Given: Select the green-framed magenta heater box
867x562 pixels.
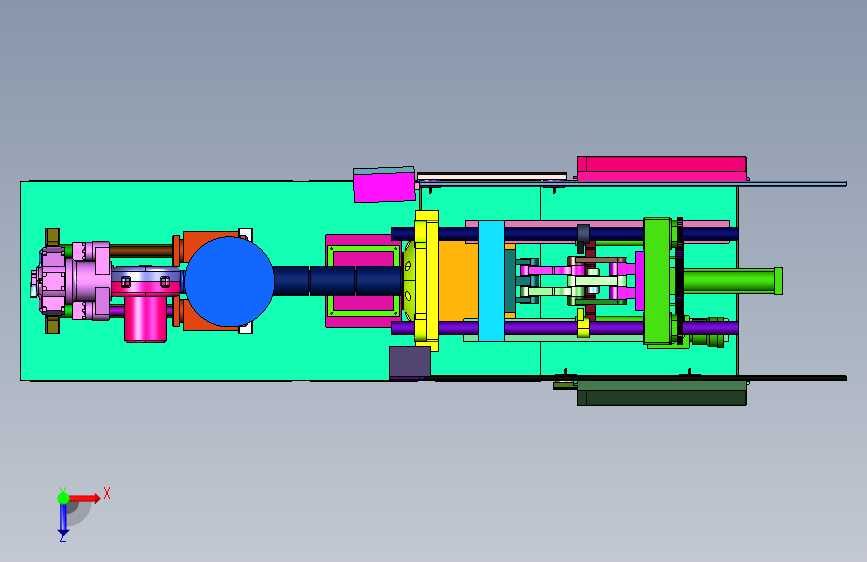Looking at the screenshot, I should pos(364,281).
